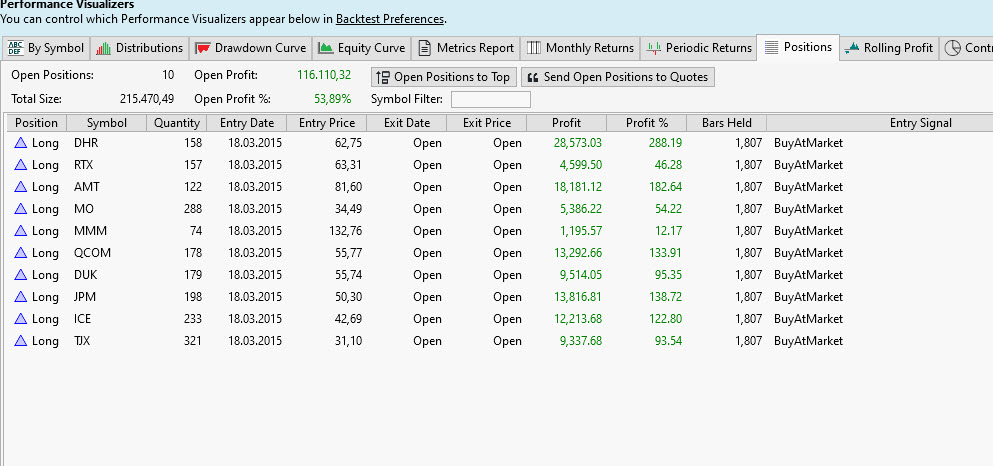
Task: Switch to the Monthly Returns tab
Action: (x=589, y=48)
